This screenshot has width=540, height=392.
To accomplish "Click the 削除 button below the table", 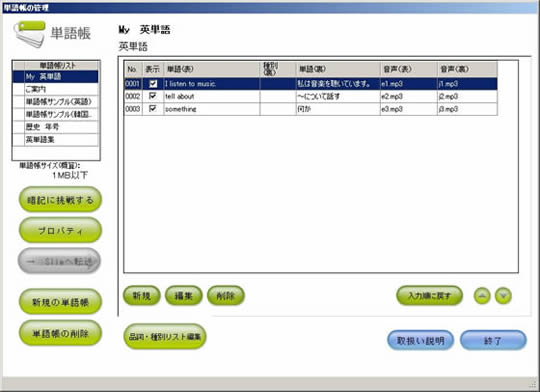I will 226,295.
